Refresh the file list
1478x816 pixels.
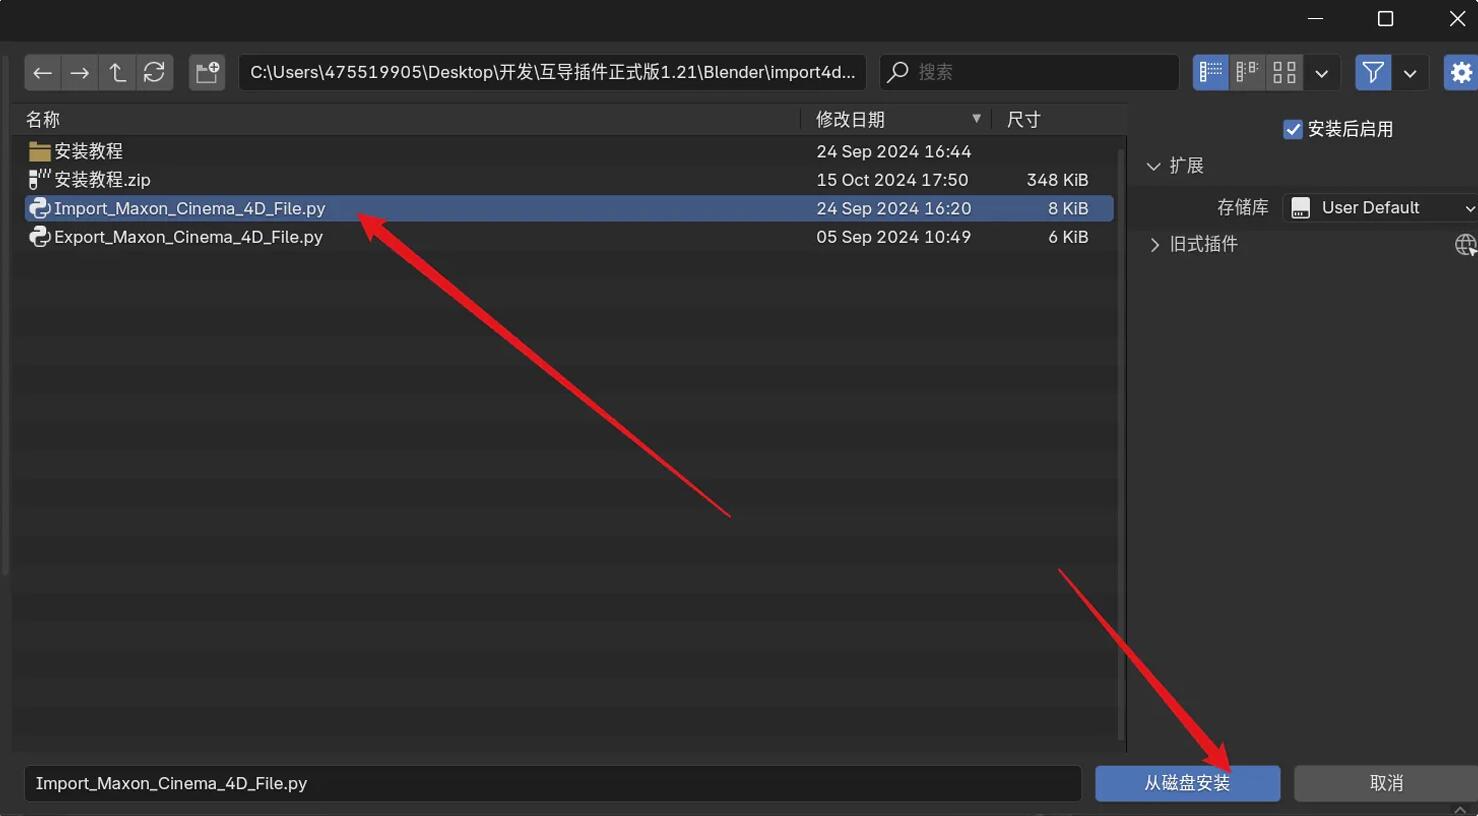coord(154,72)
